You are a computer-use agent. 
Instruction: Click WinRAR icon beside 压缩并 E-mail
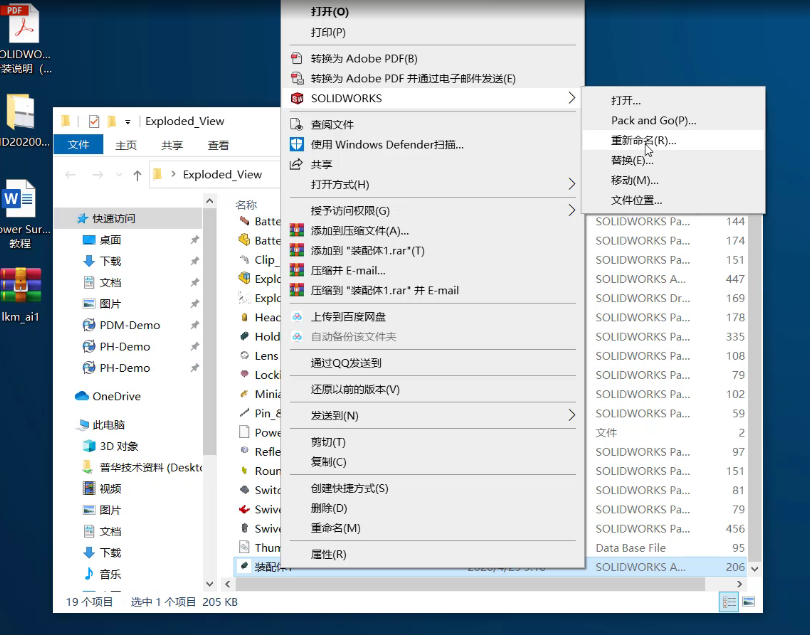point(297,270)
